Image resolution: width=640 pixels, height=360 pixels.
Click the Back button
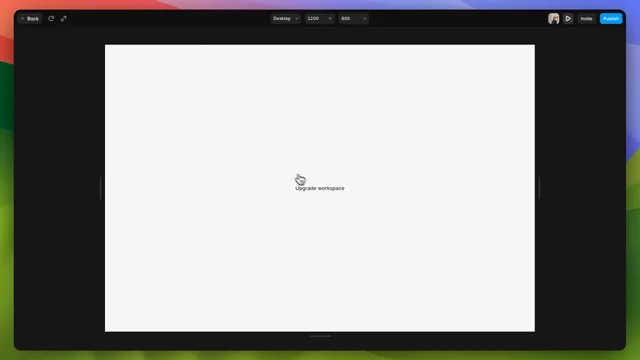[x=30, y=19]
